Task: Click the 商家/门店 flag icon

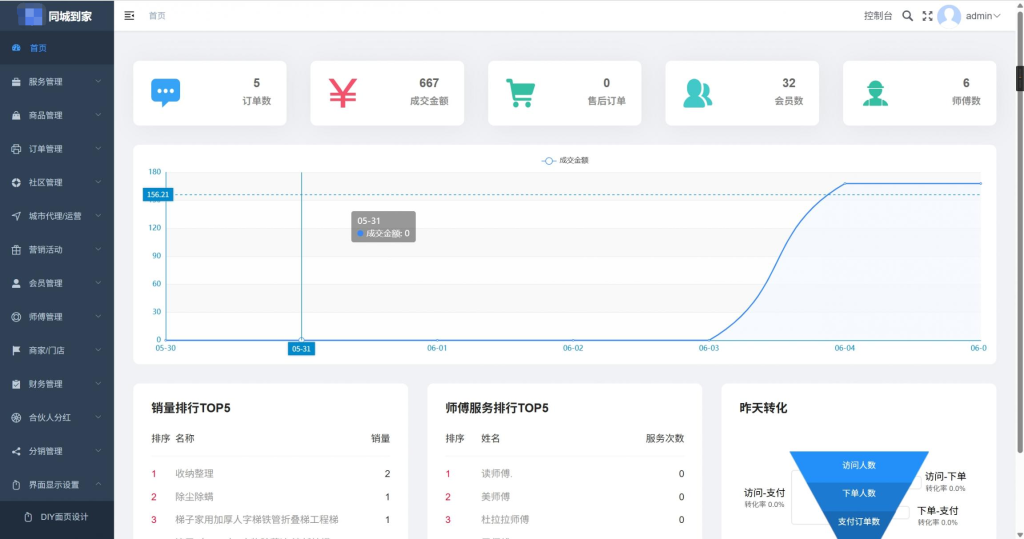Action: point(16,350)
